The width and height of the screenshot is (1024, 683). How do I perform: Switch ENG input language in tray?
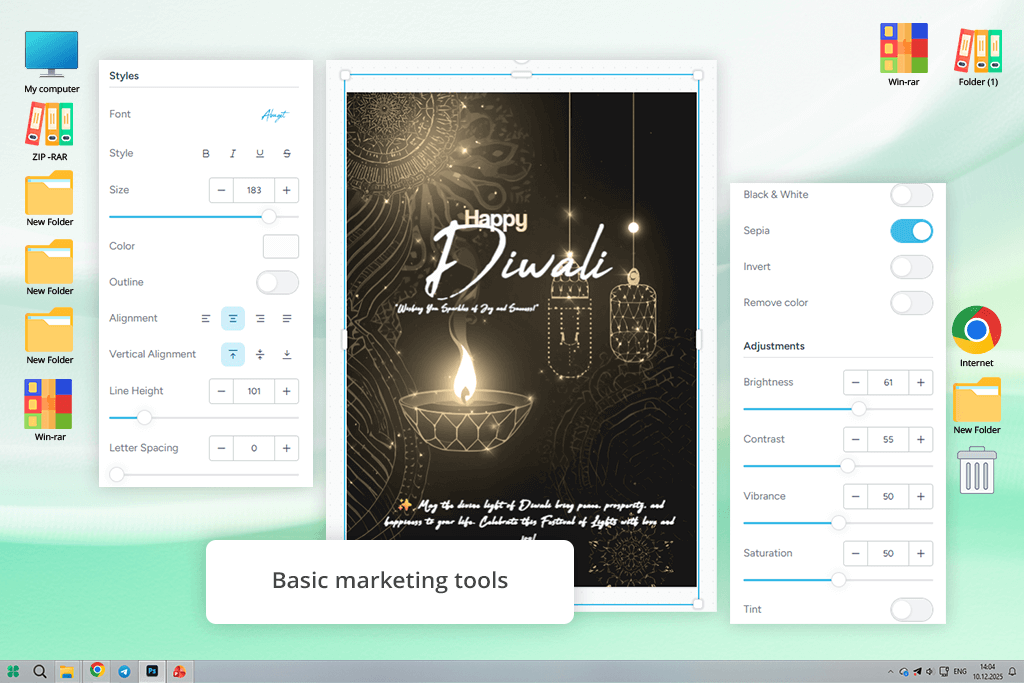click(x=960, y=671)
